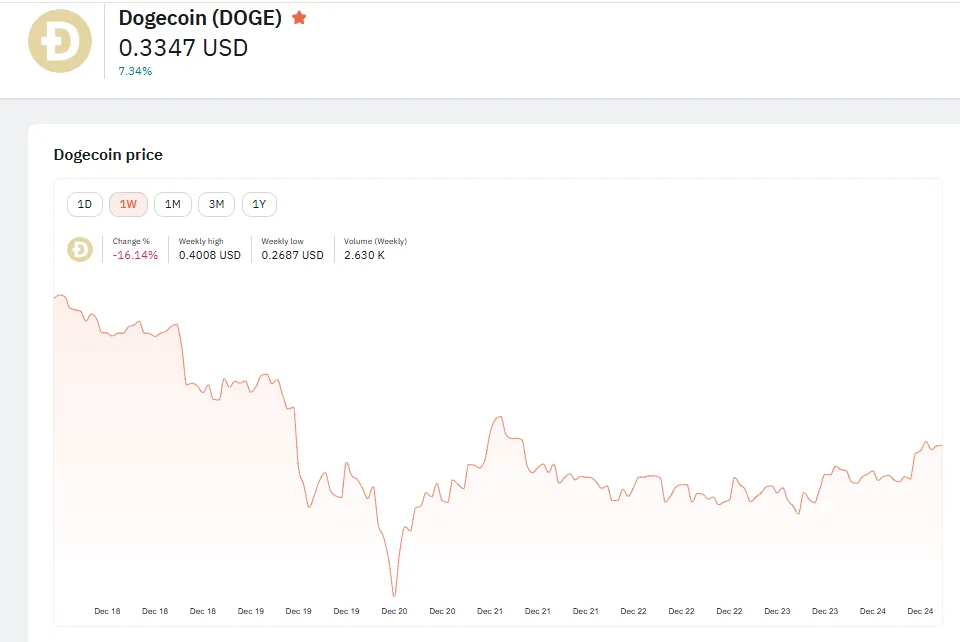This screenshot has width=960, height=642.
Task: Click the first Dec 18 axis label
Action: coord(107,611)
